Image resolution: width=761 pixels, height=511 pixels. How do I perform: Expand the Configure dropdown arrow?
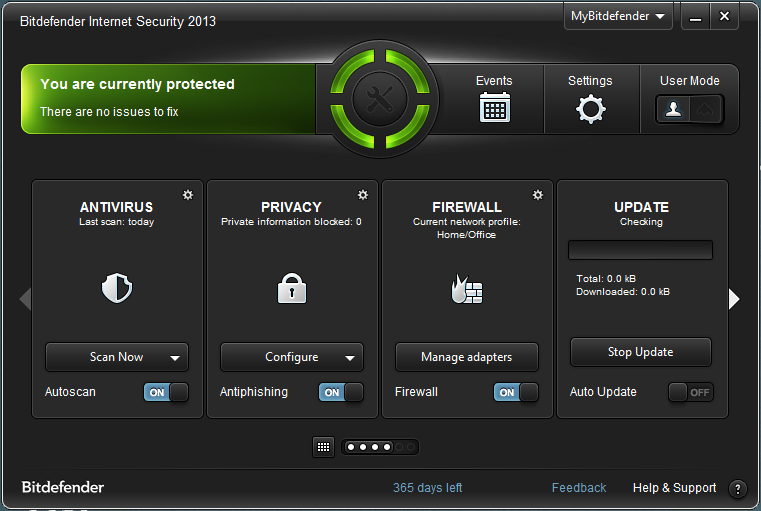pos(350,357)
